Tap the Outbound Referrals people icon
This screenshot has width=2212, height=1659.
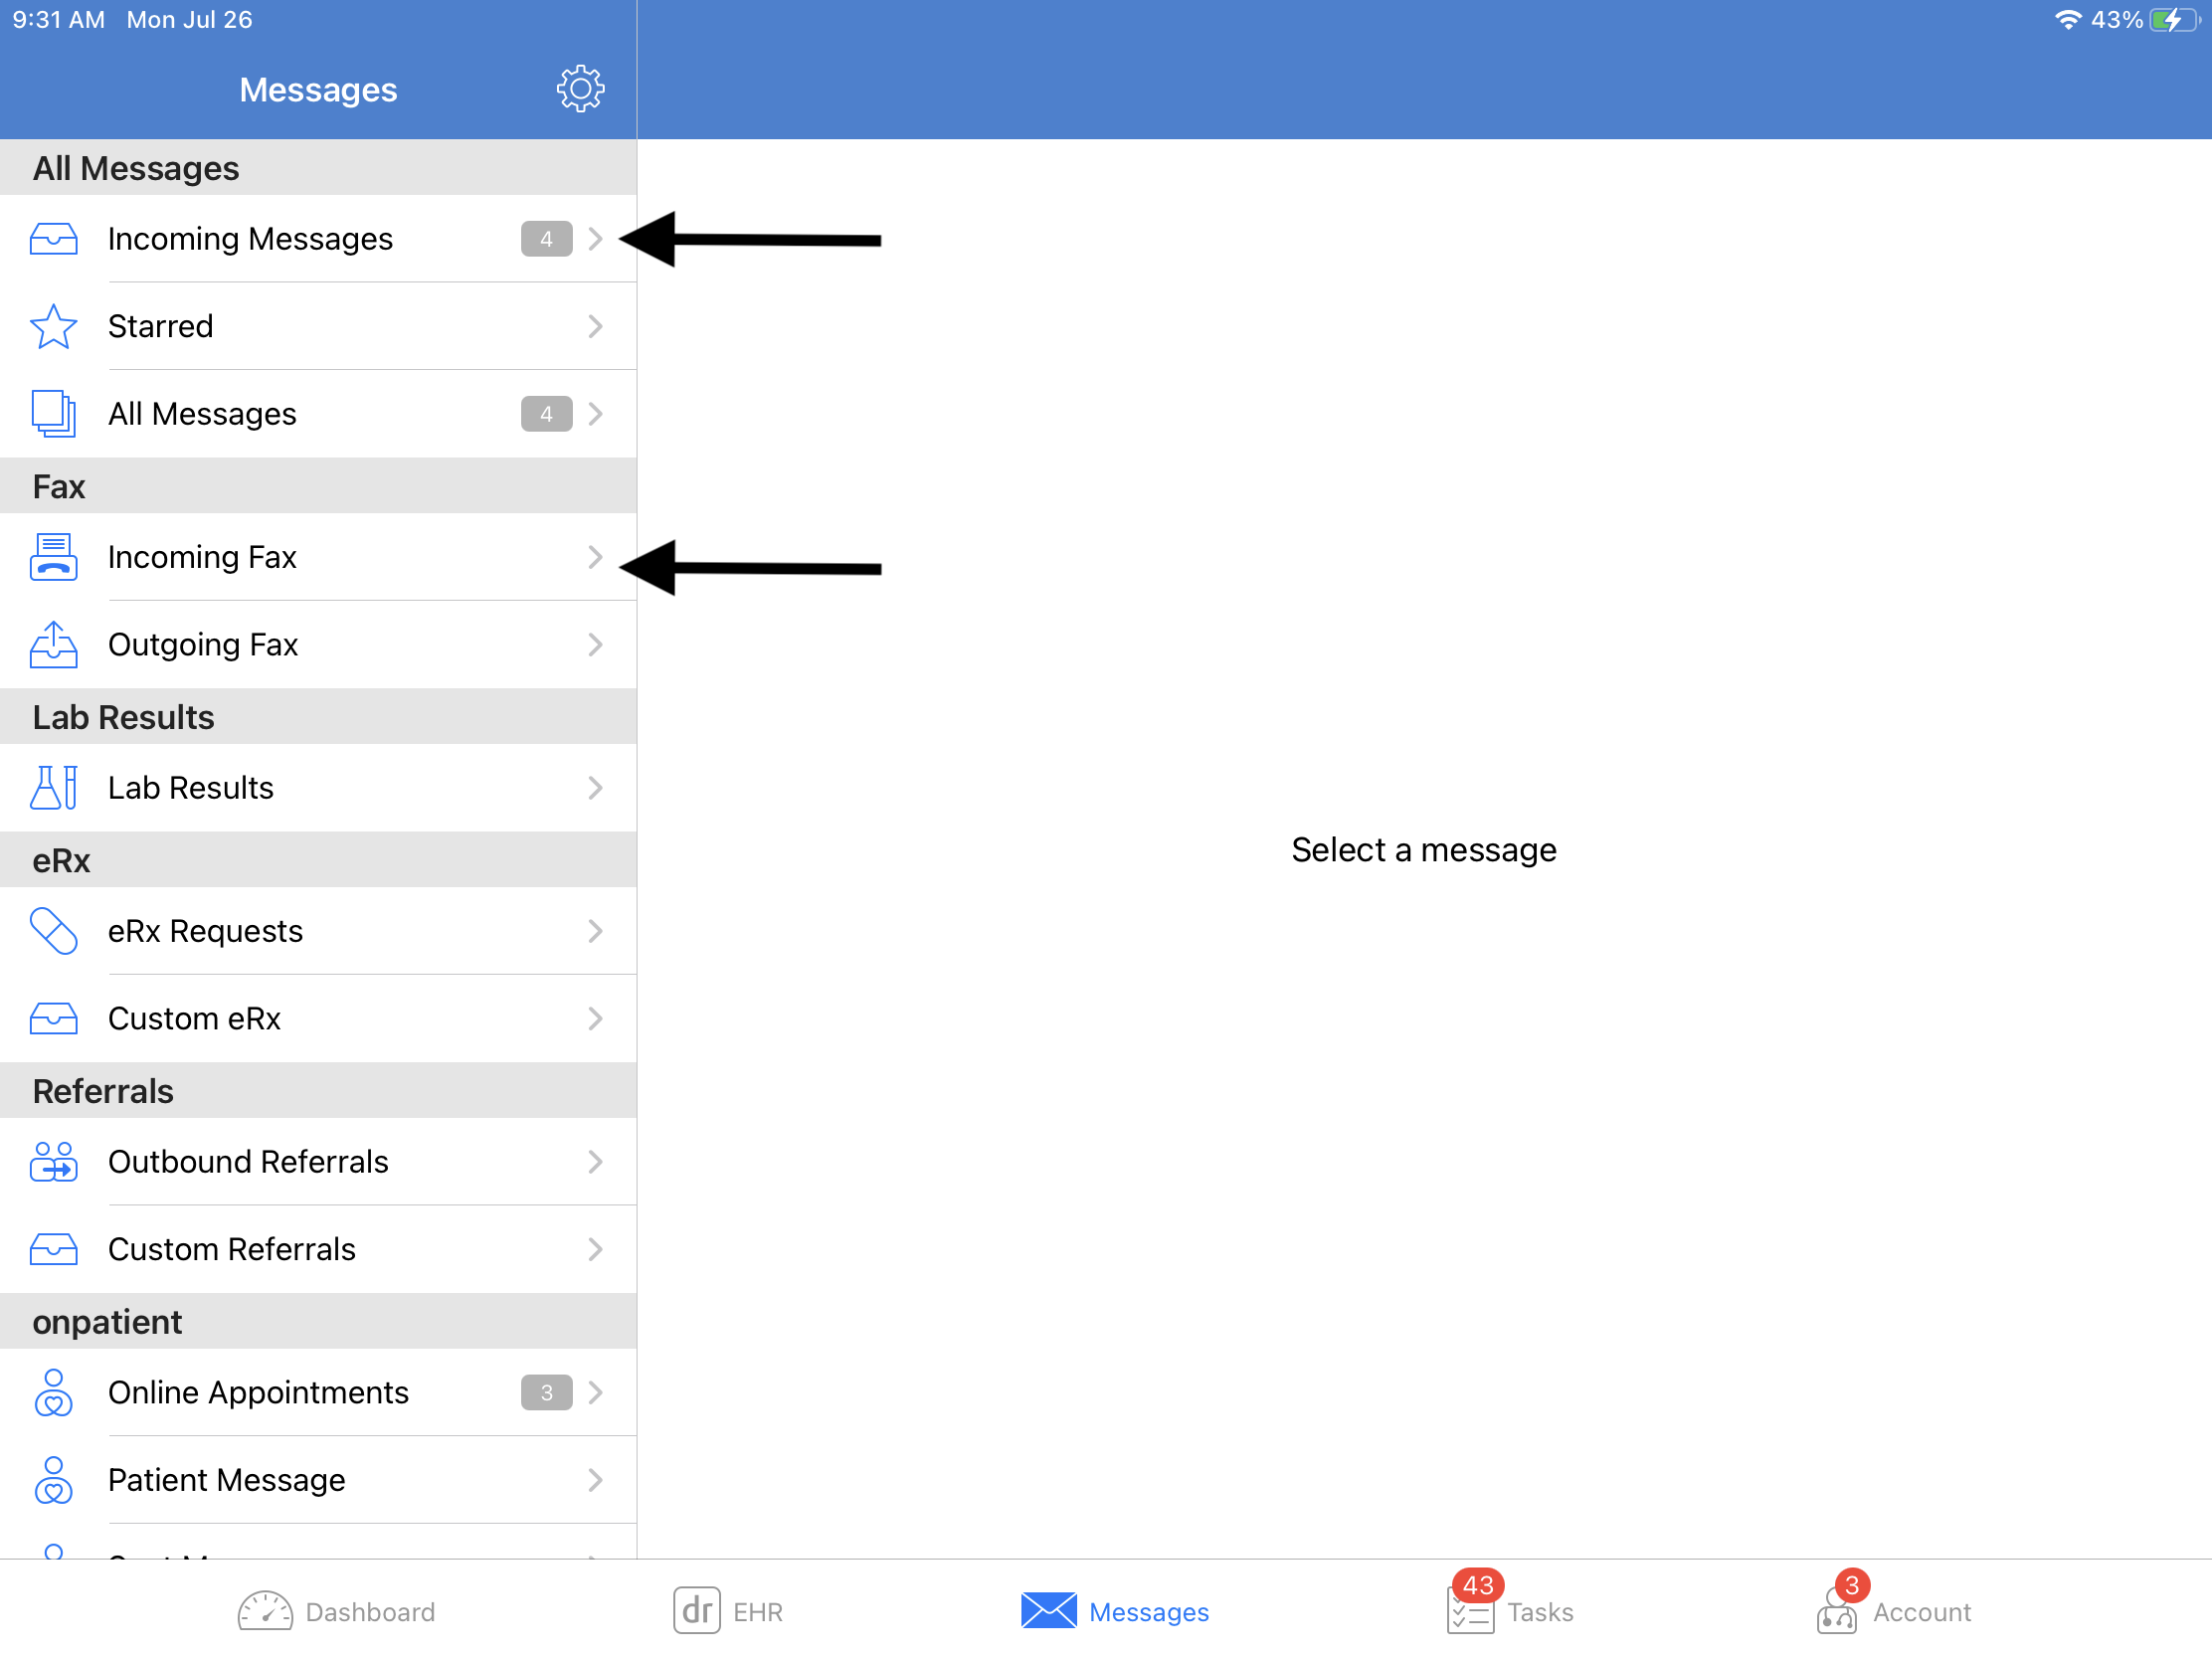(54, 1161)
